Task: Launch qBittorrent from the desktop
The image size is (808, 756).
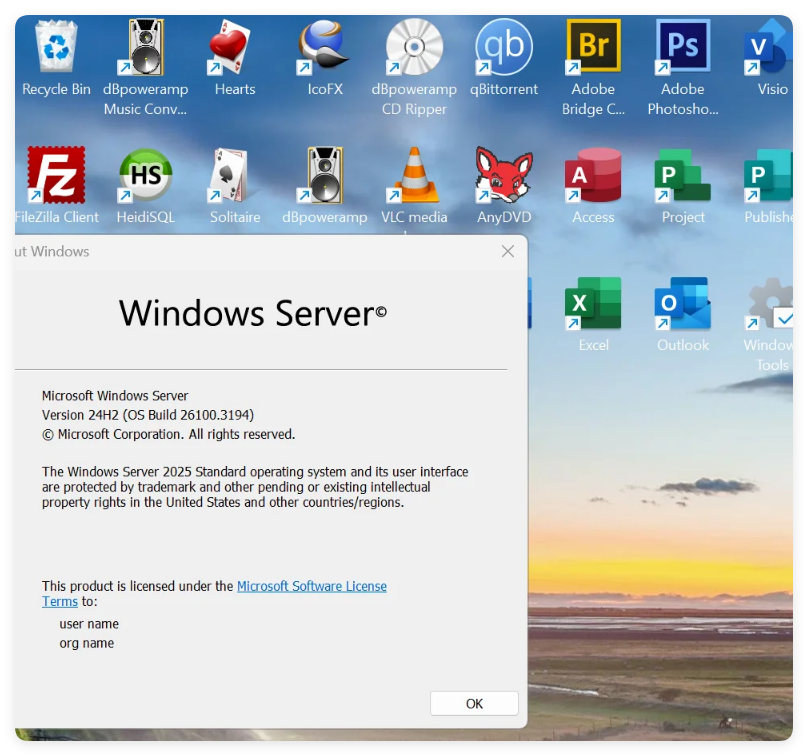Action: 503,47
